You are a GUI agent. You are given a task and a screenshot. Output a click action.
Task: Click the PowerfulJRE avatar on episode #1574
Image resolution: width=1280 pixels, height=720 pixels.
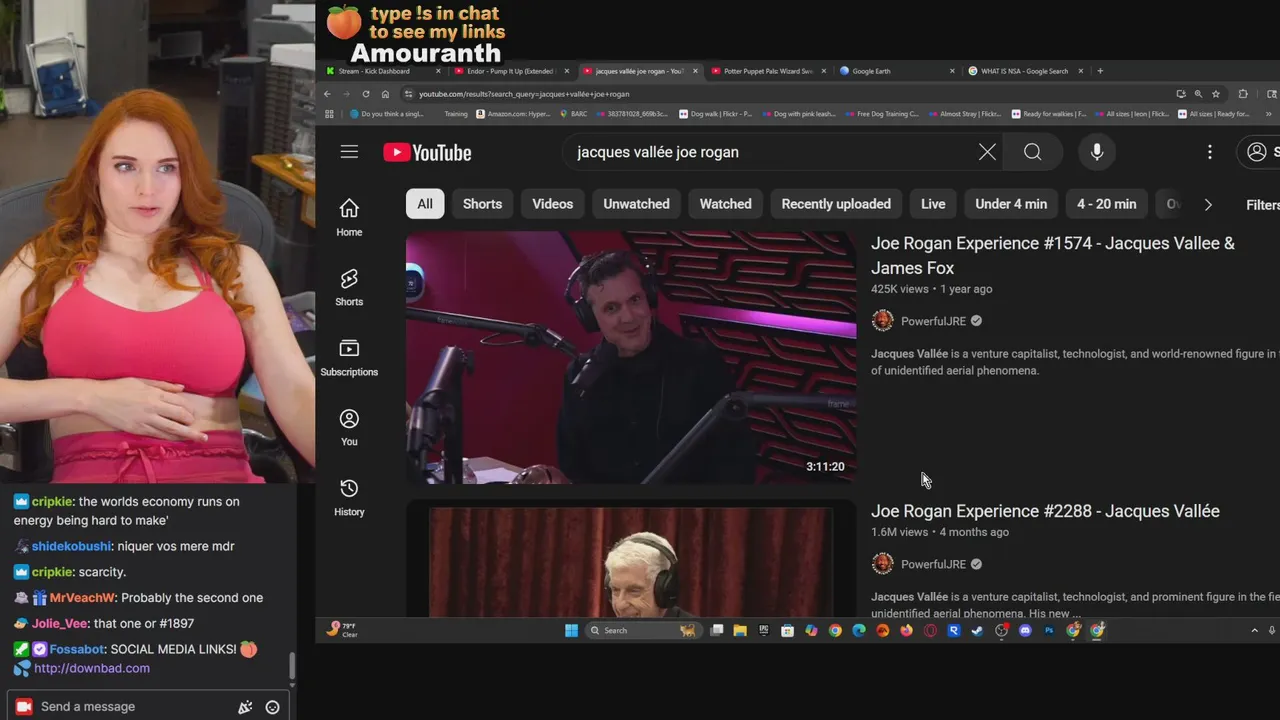882,321
